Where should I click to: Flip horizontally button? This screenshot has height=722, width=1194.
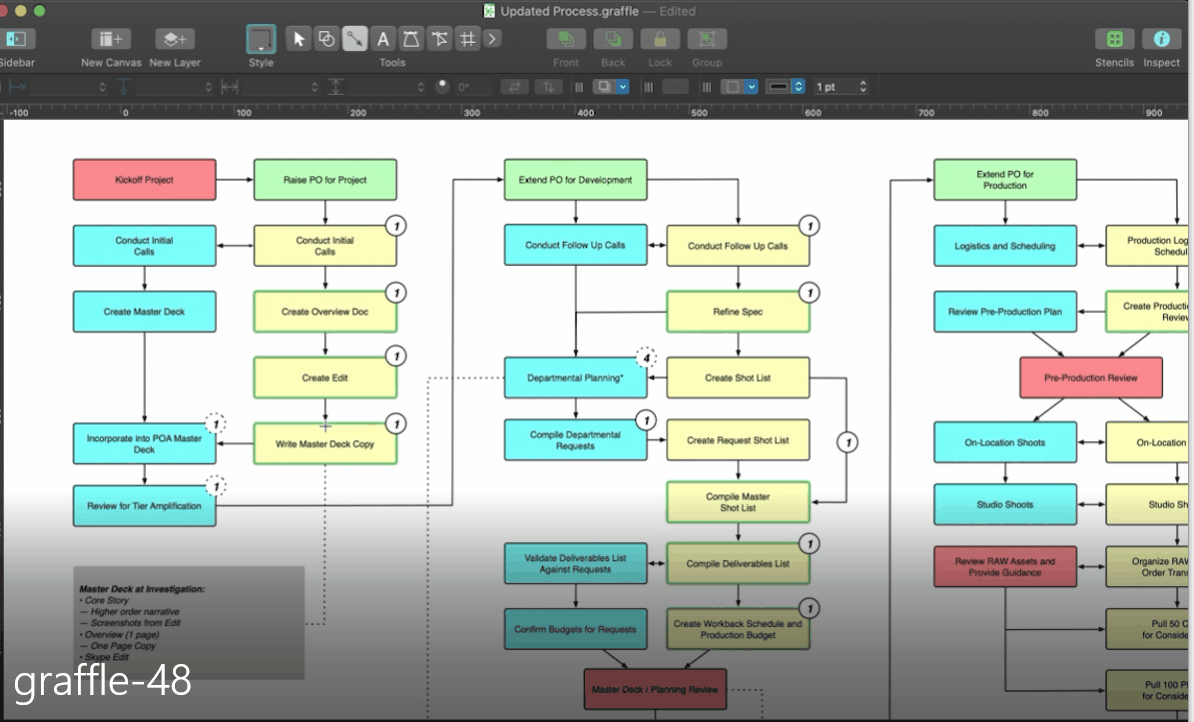515,87
